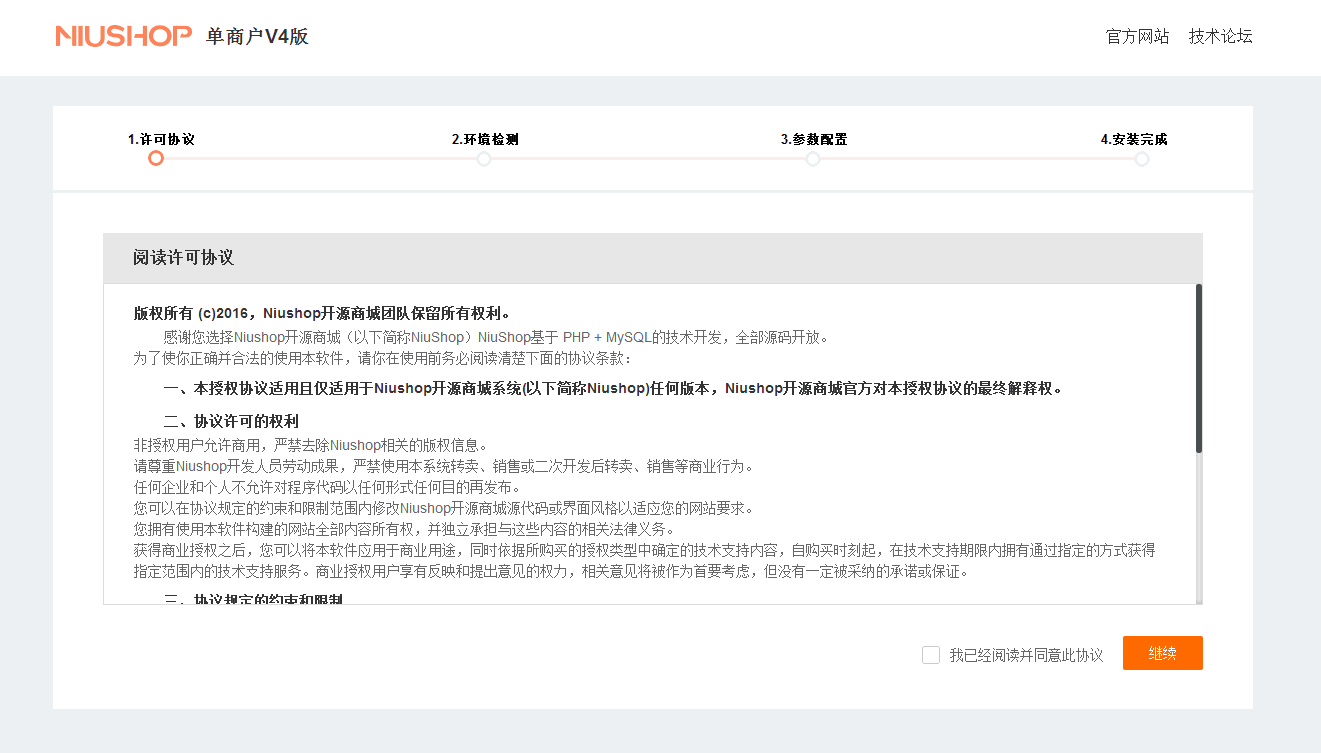The image size is (1321, 753).
Task: Click the heading 一、本授权协议适用且仅适用于Niushop
Action: [613, 388]
